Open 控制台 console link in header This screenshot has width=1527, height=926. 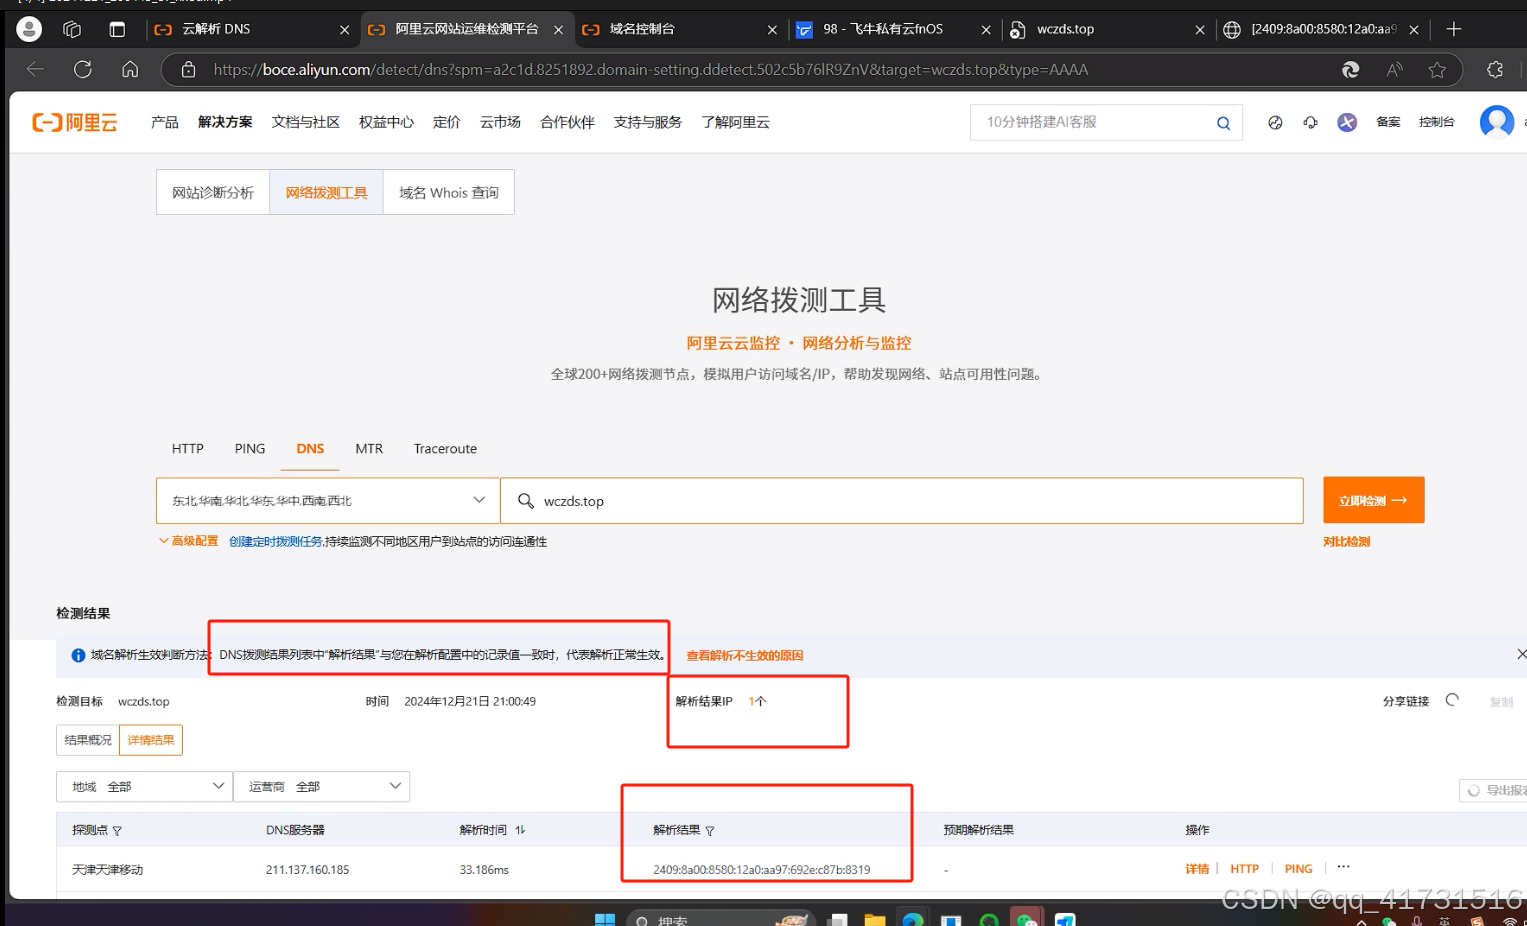tap(1436, 122)
